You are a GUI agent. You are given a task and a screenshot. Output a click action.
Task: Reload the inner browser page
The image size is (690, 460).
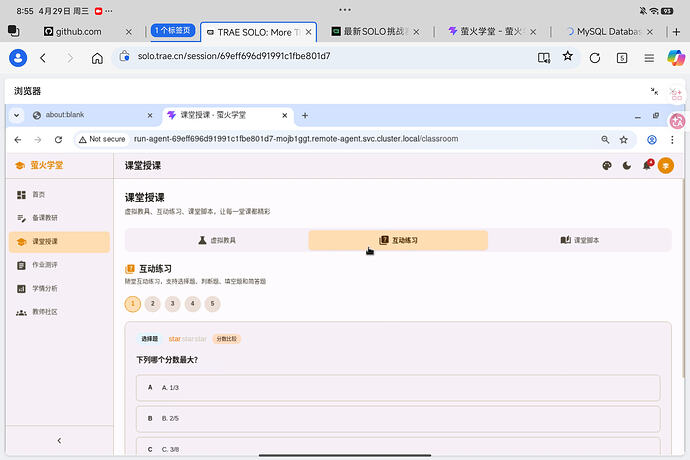coord(58,140)
